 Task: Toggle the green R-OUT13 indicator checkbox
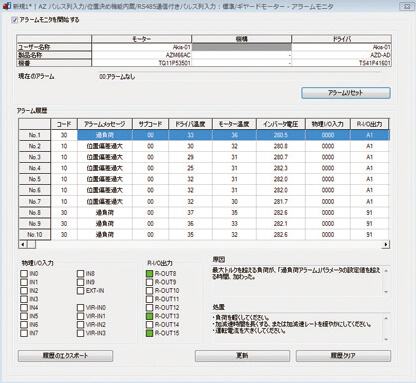pyautogui.click(x=149, y=316)
